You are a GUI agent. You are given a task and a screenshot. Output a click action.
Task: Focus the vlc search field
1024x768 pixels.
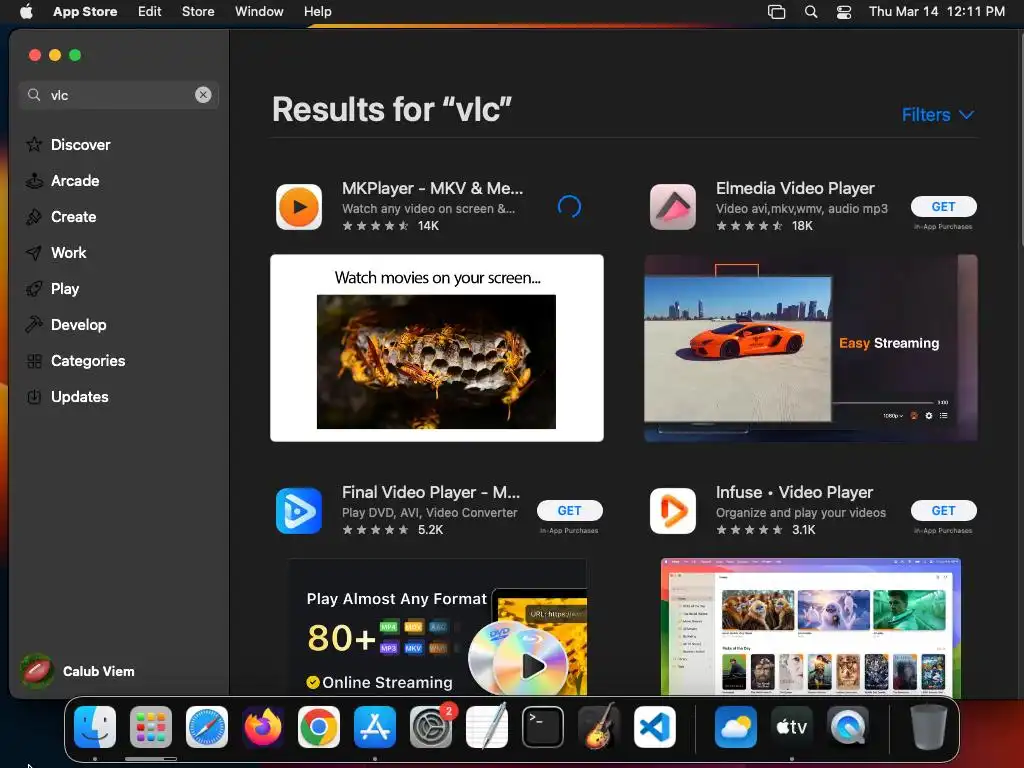[x=119, y=95]
